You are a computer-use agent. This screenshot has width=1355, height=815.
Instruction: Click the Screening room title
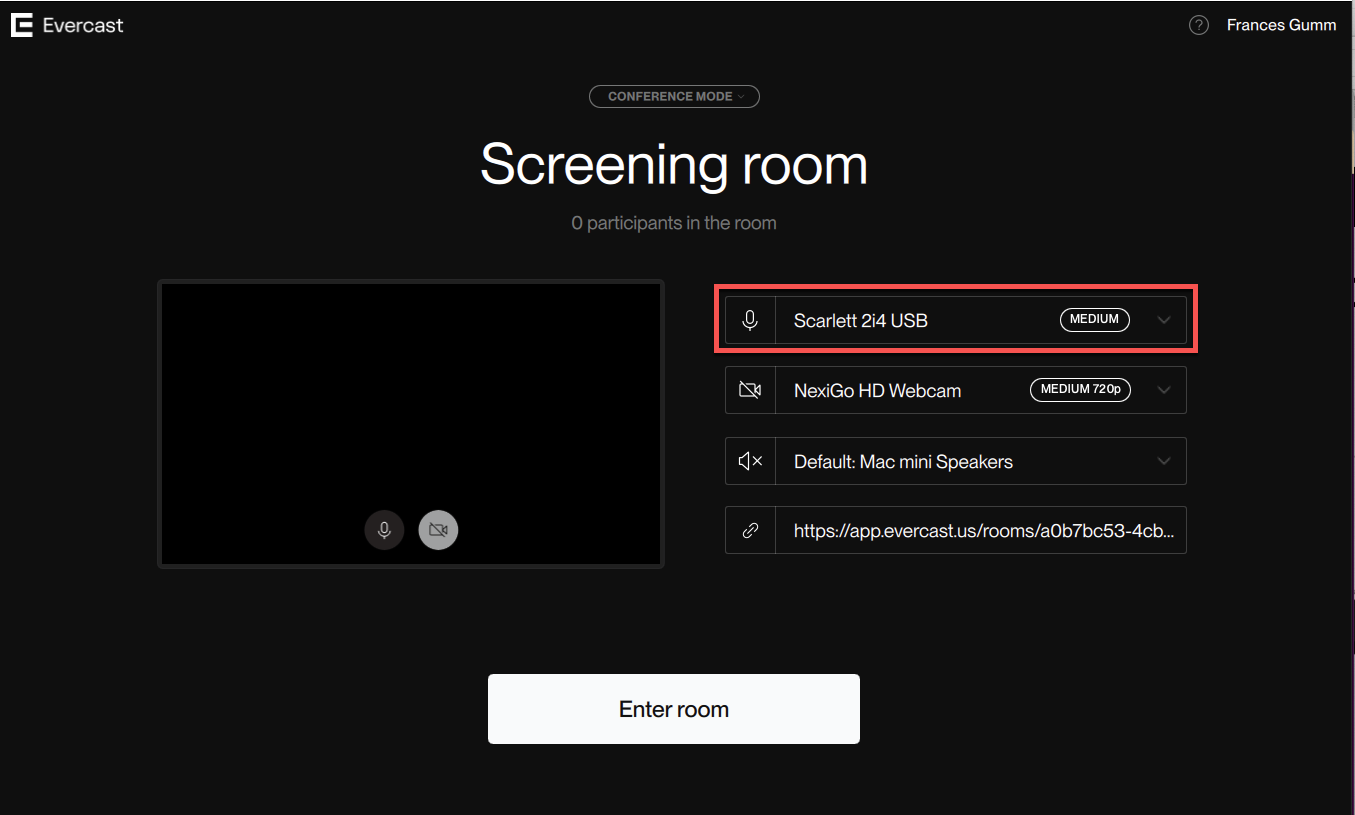click(674, 164)
